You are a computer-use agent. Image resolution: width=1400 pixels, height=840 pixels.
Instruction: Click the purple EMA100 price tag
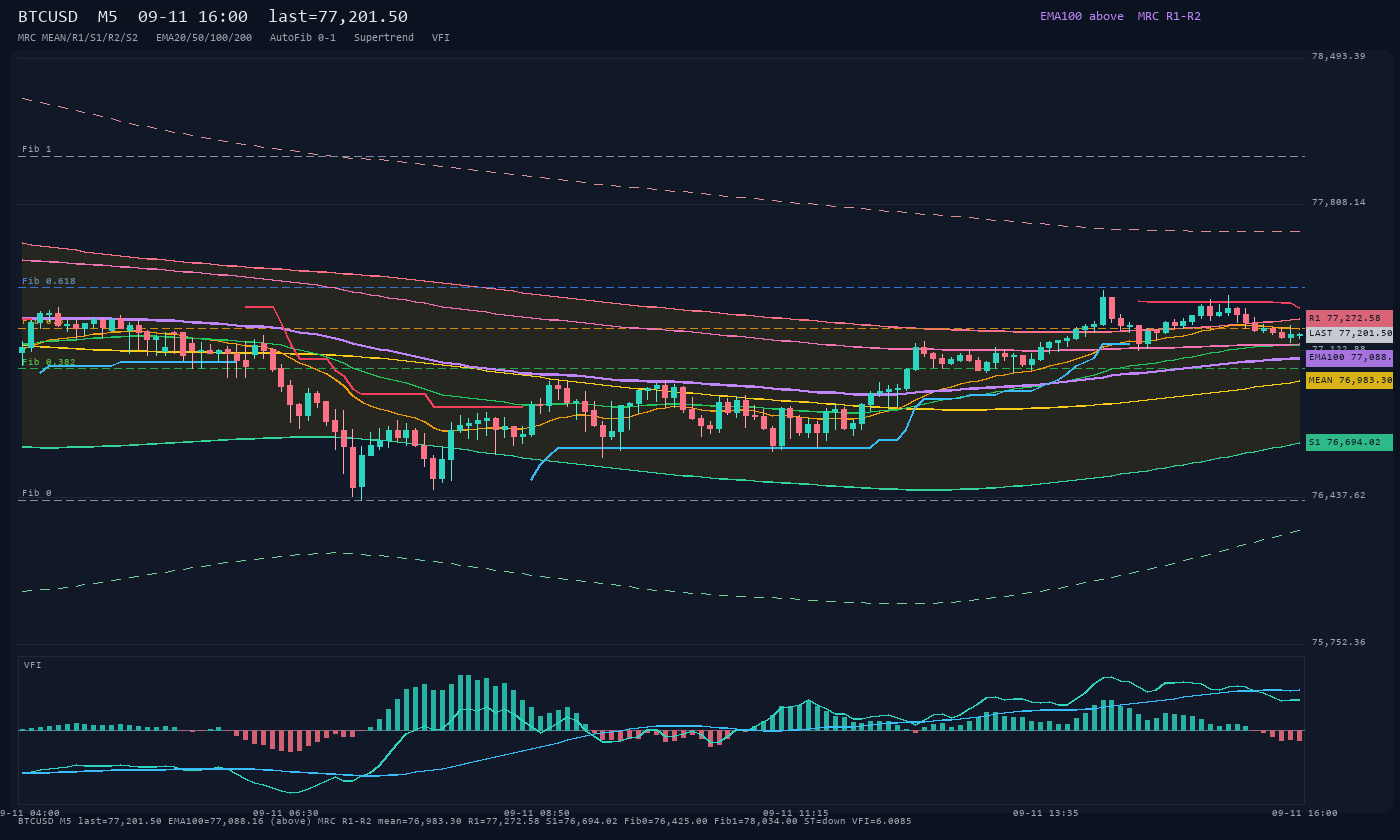click(x=1349, y=357)
